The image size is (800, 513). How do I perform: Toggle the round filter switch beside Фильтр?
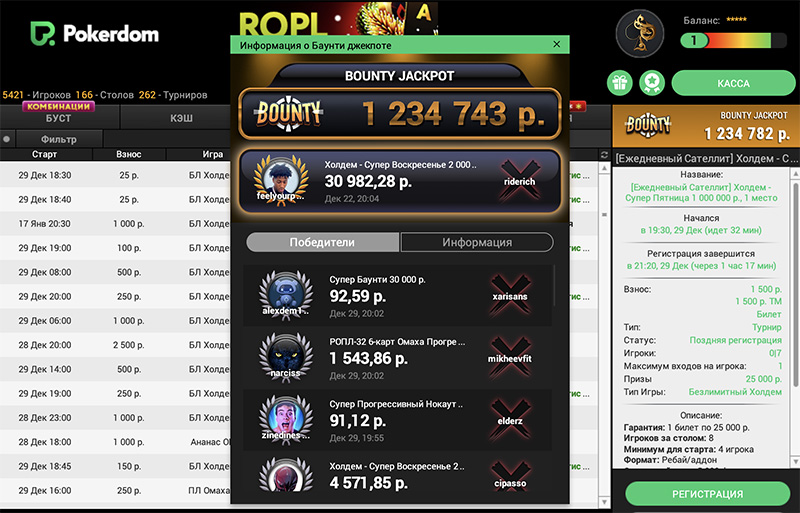[7, 139]
